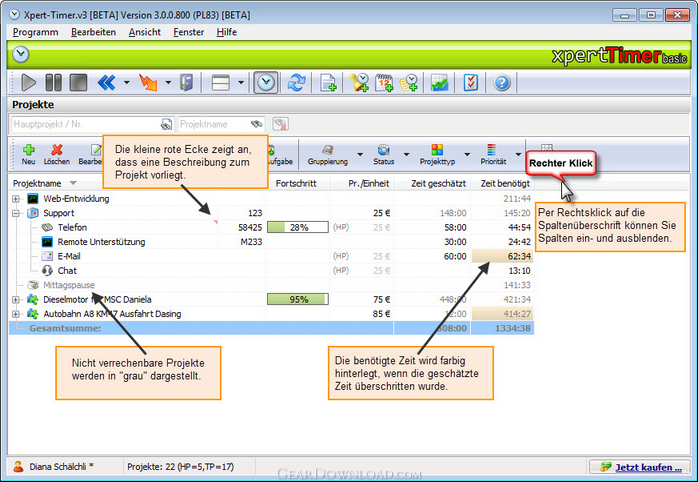Click user Diana Schälchli in status bar
The image size is (698, 482).
coord(61,466)
